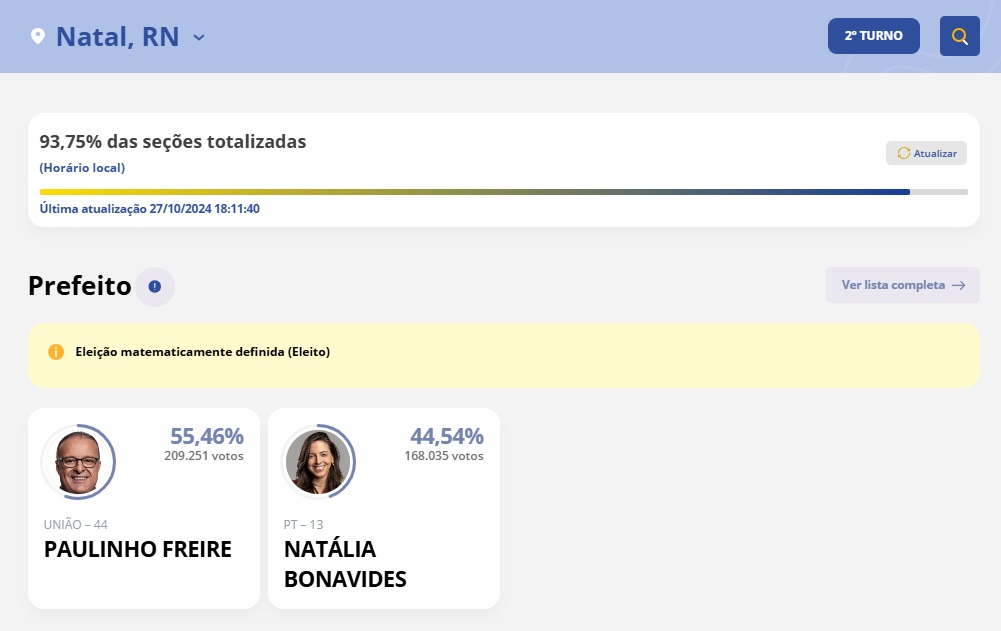The width and height of the screenshot is (1001, 631).
Task: Click the location pin icon beside Natal
Action: [x=38, y=36]
